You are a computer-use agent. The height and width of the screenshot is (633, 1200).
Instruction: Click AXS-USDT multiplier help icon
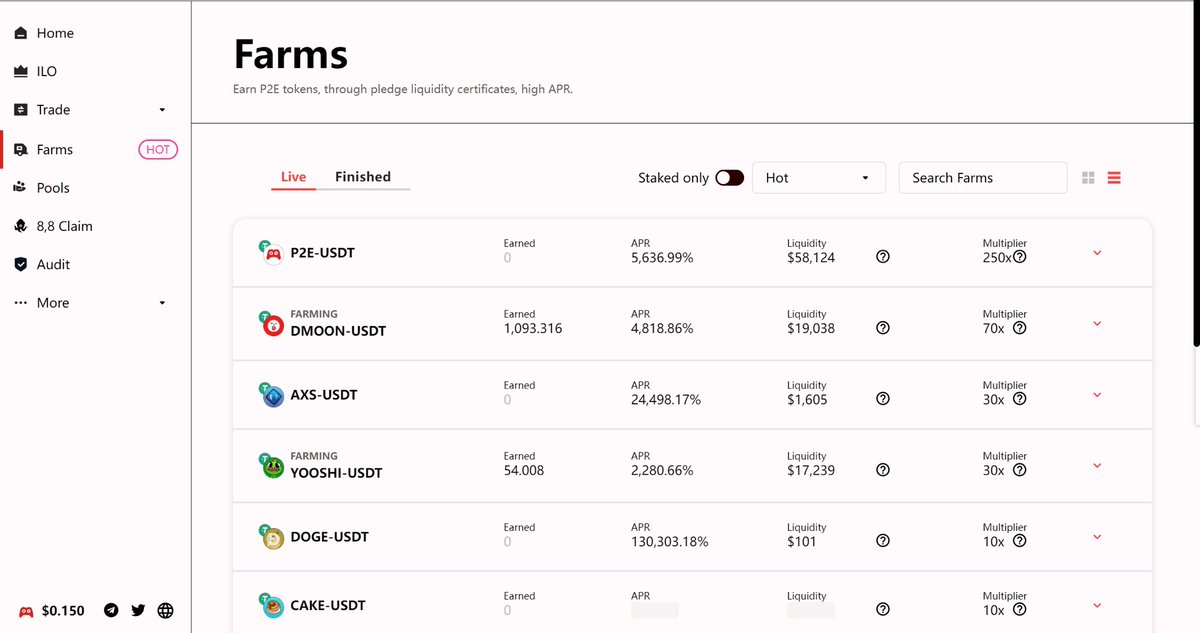point(1020,399)
